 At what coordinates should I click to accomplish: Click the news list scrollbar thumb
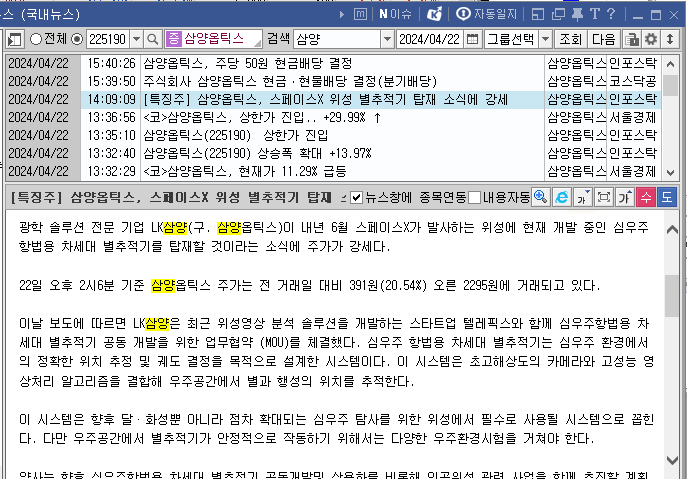[x=670, y=85]
